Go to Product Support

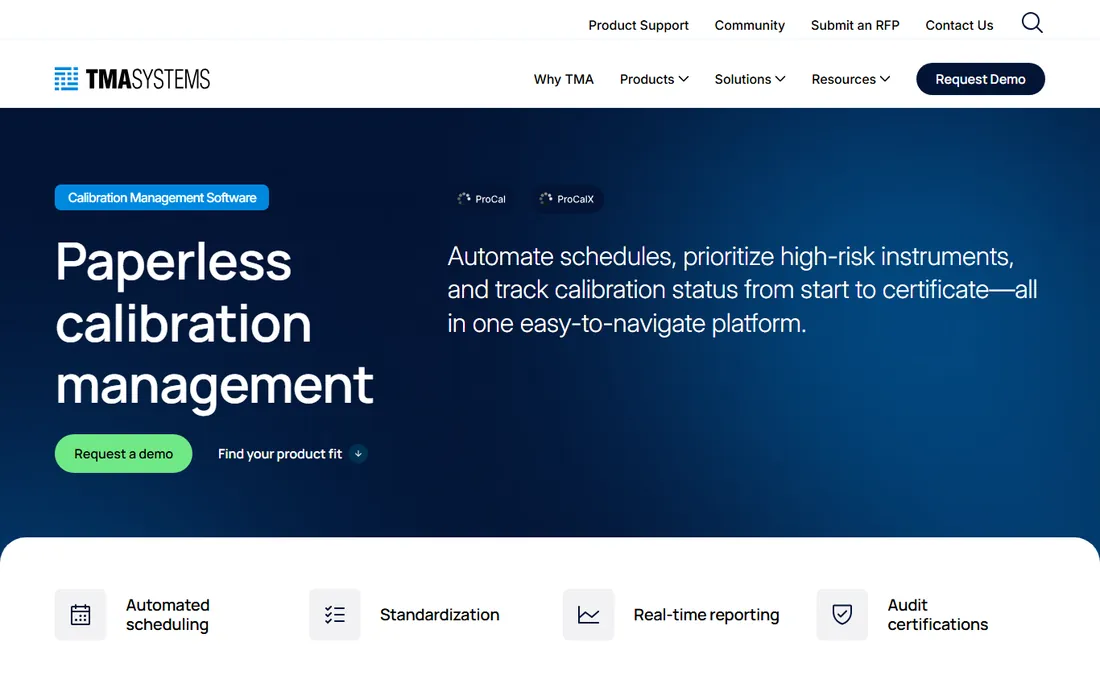pyautogui.click(x=638, y=25)
